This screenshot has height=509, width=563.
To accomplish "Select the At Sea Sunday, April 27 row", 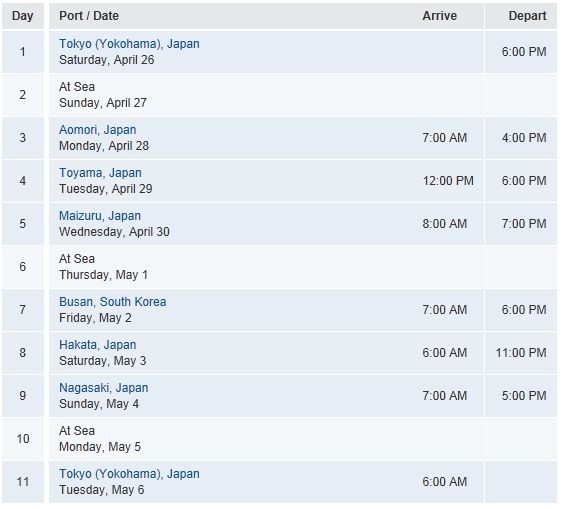I will tap(279, 95).
